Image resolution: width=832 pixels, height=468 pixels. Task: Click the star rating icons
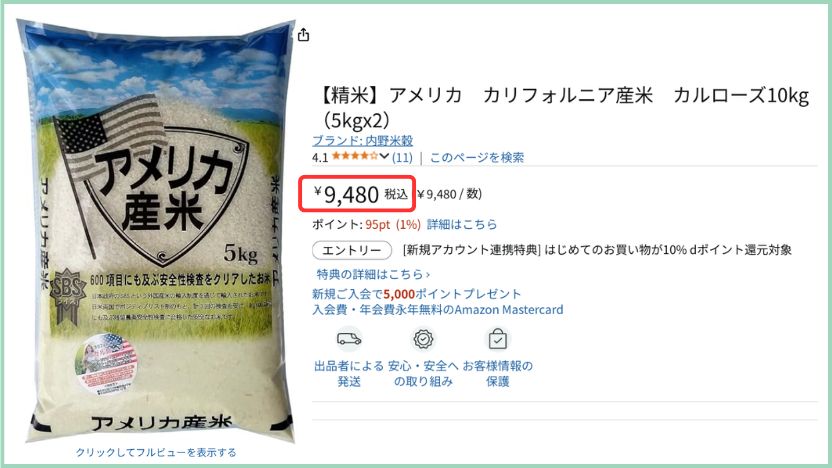(x=355, y=157)
